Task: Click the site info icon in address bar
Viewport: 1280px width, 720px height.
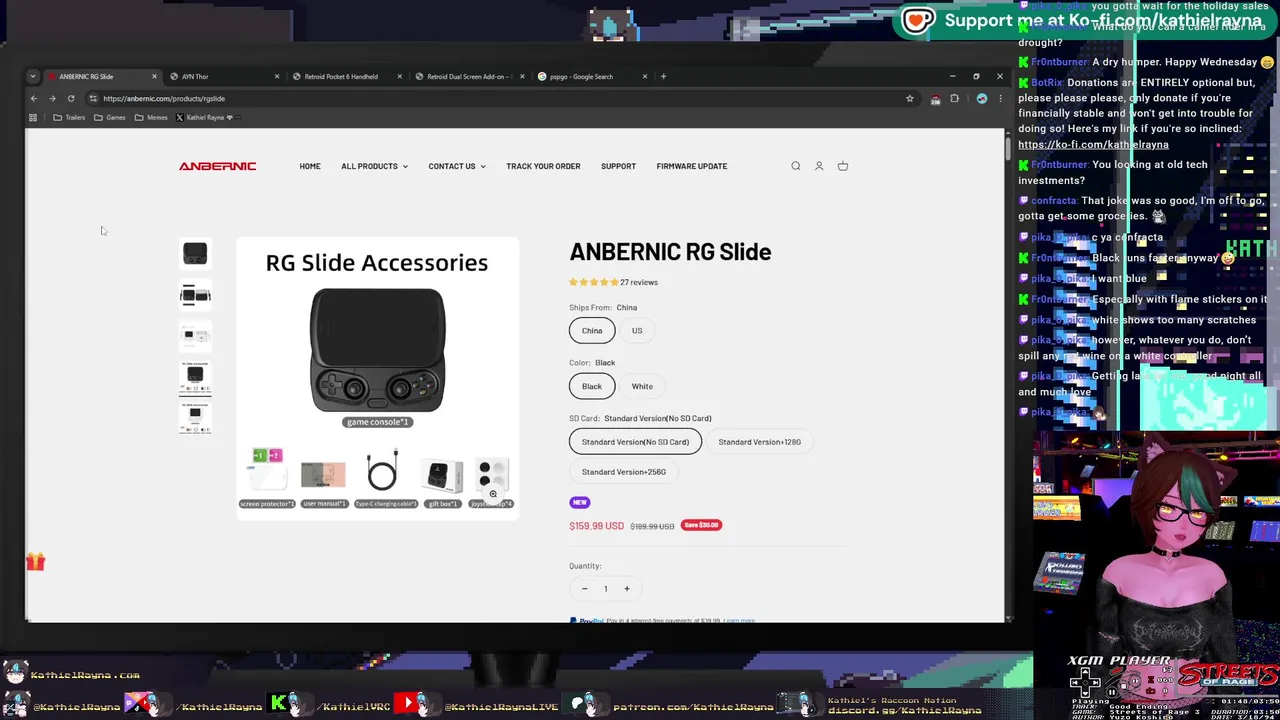Action: point(93,98)
